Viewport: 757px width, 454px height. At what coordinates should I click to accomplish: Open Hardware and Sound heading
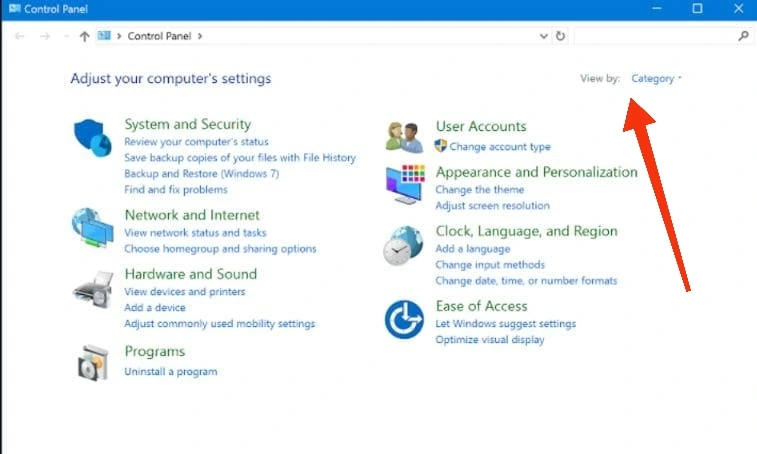tap(191, 274)
